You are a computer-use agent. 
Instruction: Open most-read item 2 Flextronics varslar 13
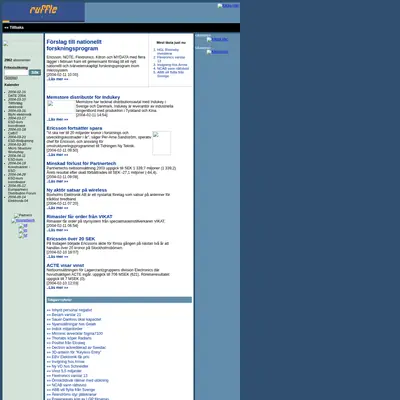[171, 59]
